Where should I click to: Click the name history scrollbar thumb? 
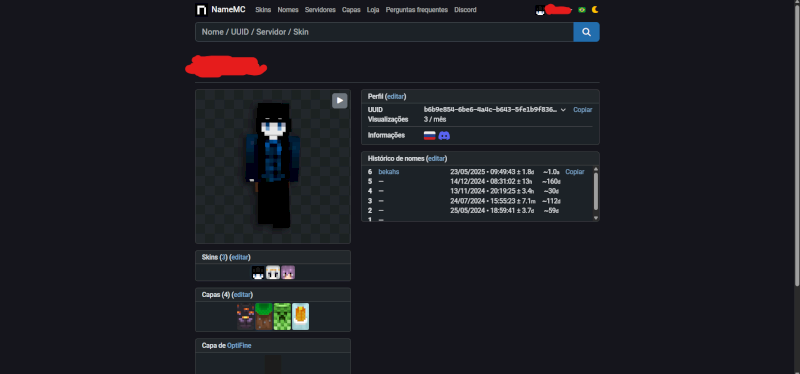595,191
